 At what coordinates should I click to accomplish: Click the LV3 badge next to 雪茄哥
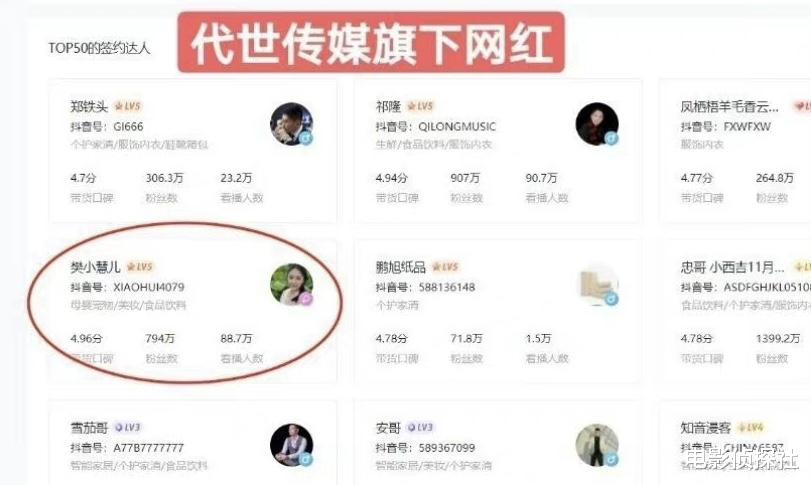(128, 428)
